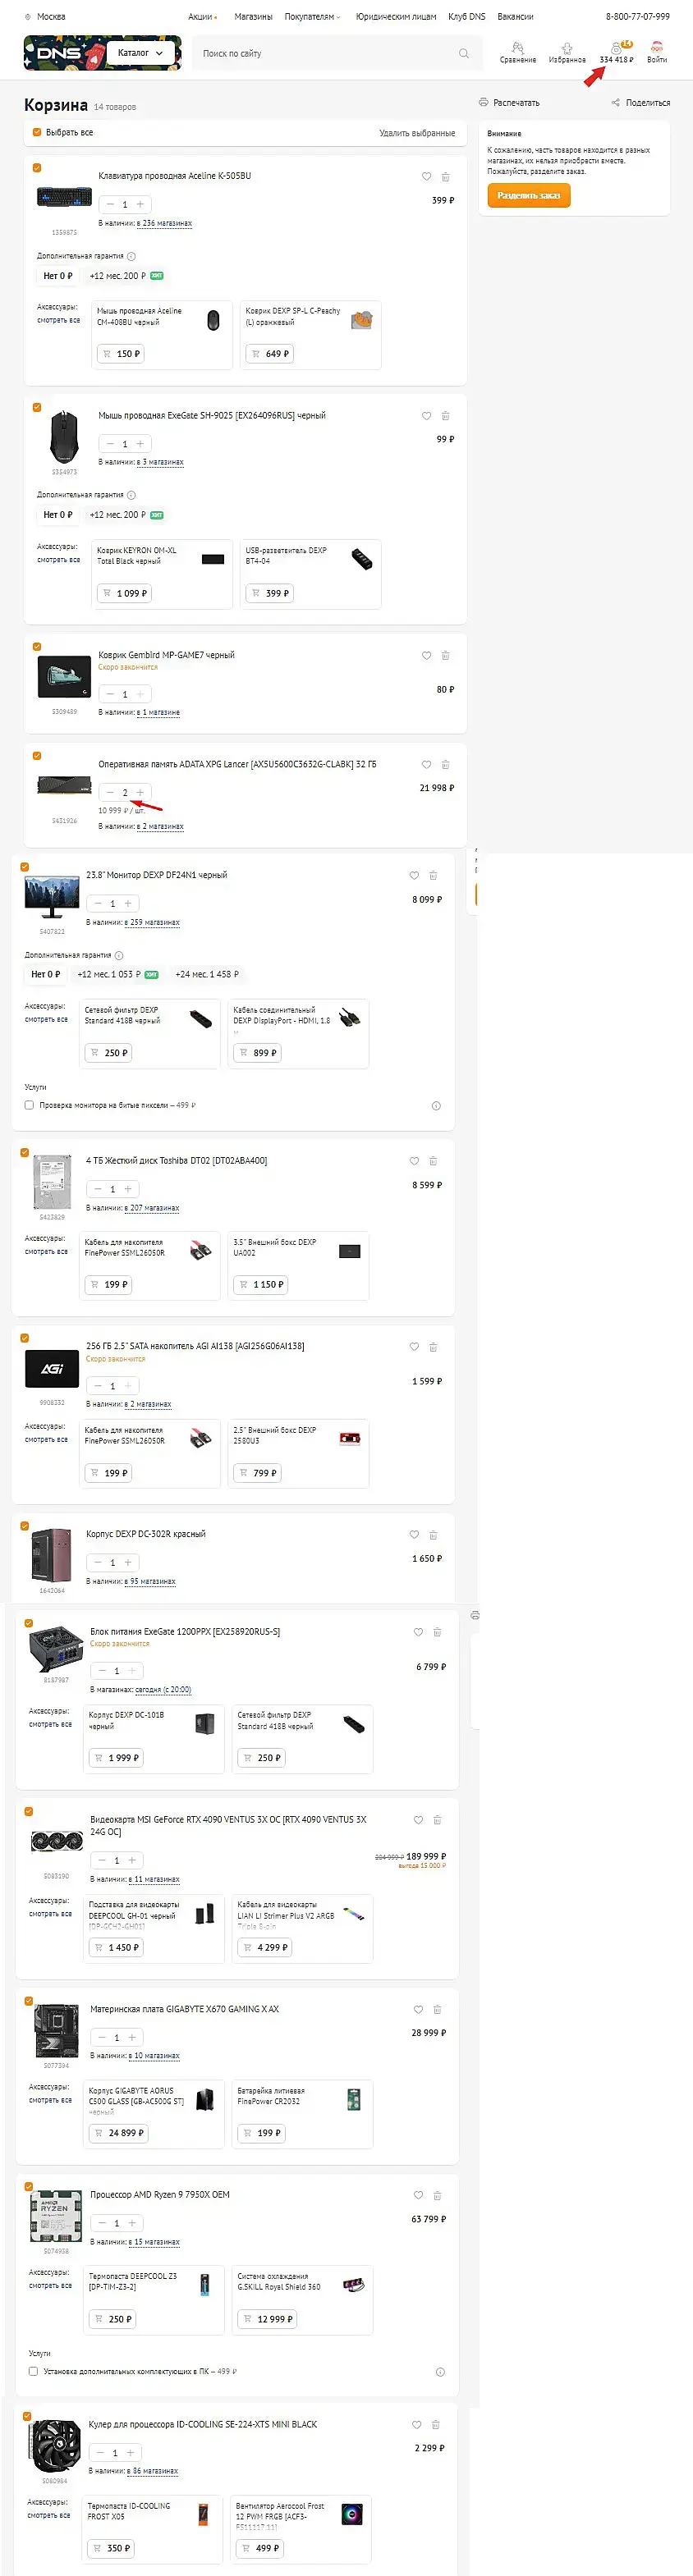The image size is (693, 2576).
Task: Delete ExeGate SH-9025 mouse with trash icon
Action: click(x=446, y=416)
